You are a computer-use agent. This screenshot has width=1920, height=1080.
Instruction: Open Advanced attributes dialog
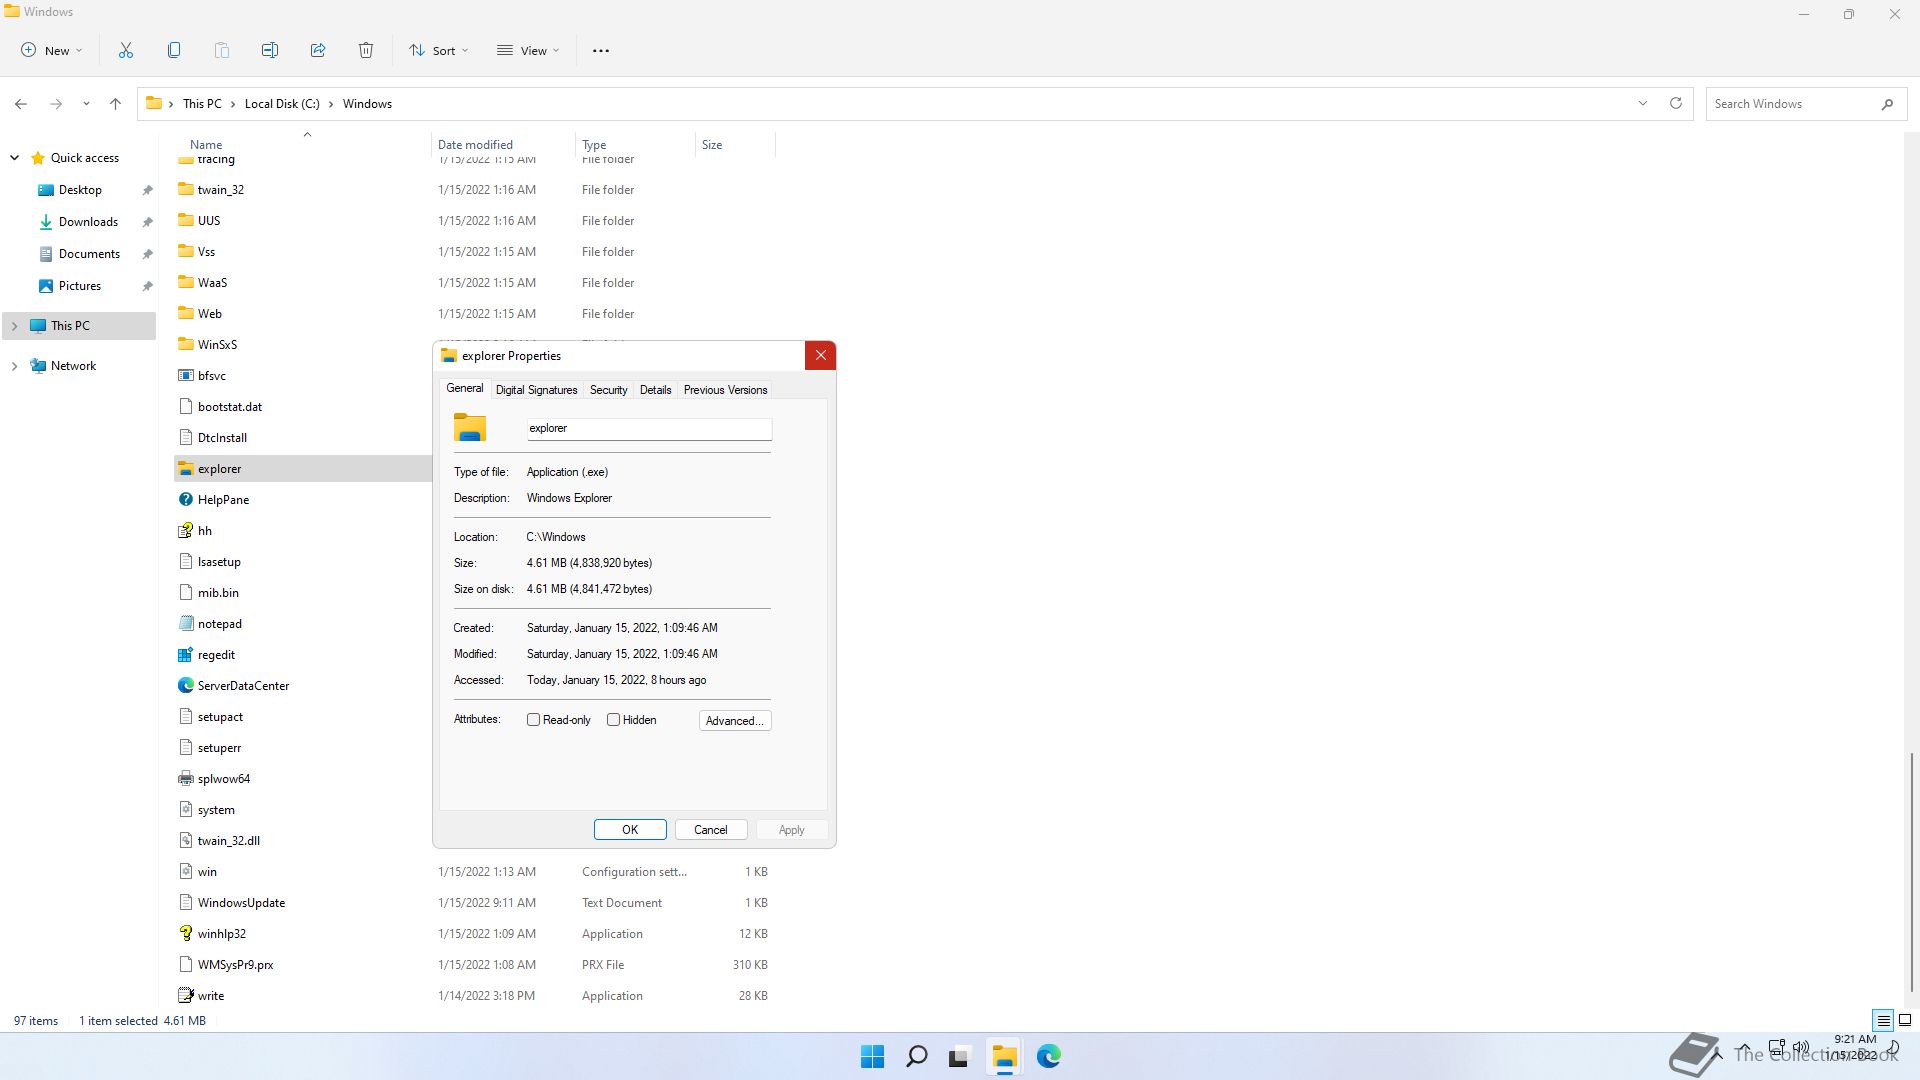click(735, 721)
